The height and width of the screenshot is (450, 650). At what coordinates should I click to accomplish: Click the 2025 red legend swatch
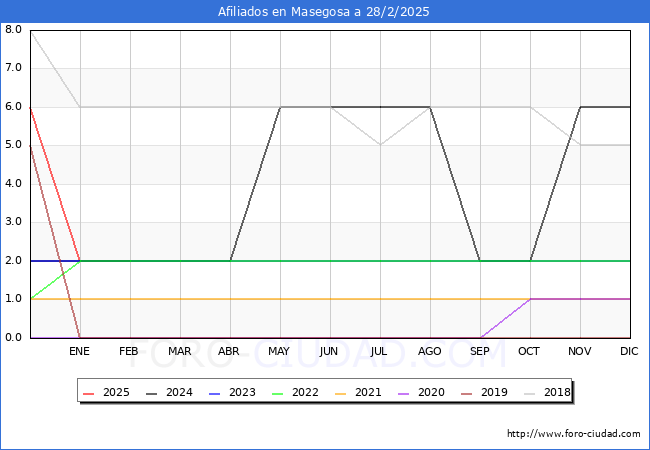click(x=89, y=393)
